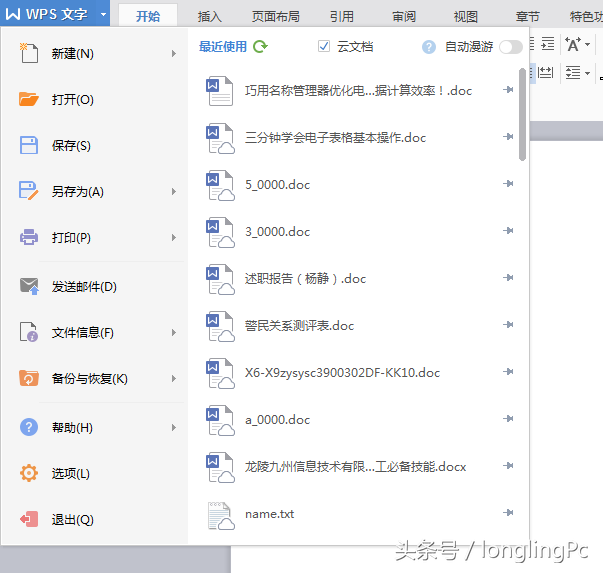Viewport: 603px width, 573px height.
Task: Expand the 另存为(A) submenu arrow
Action: tap(174, 191)
